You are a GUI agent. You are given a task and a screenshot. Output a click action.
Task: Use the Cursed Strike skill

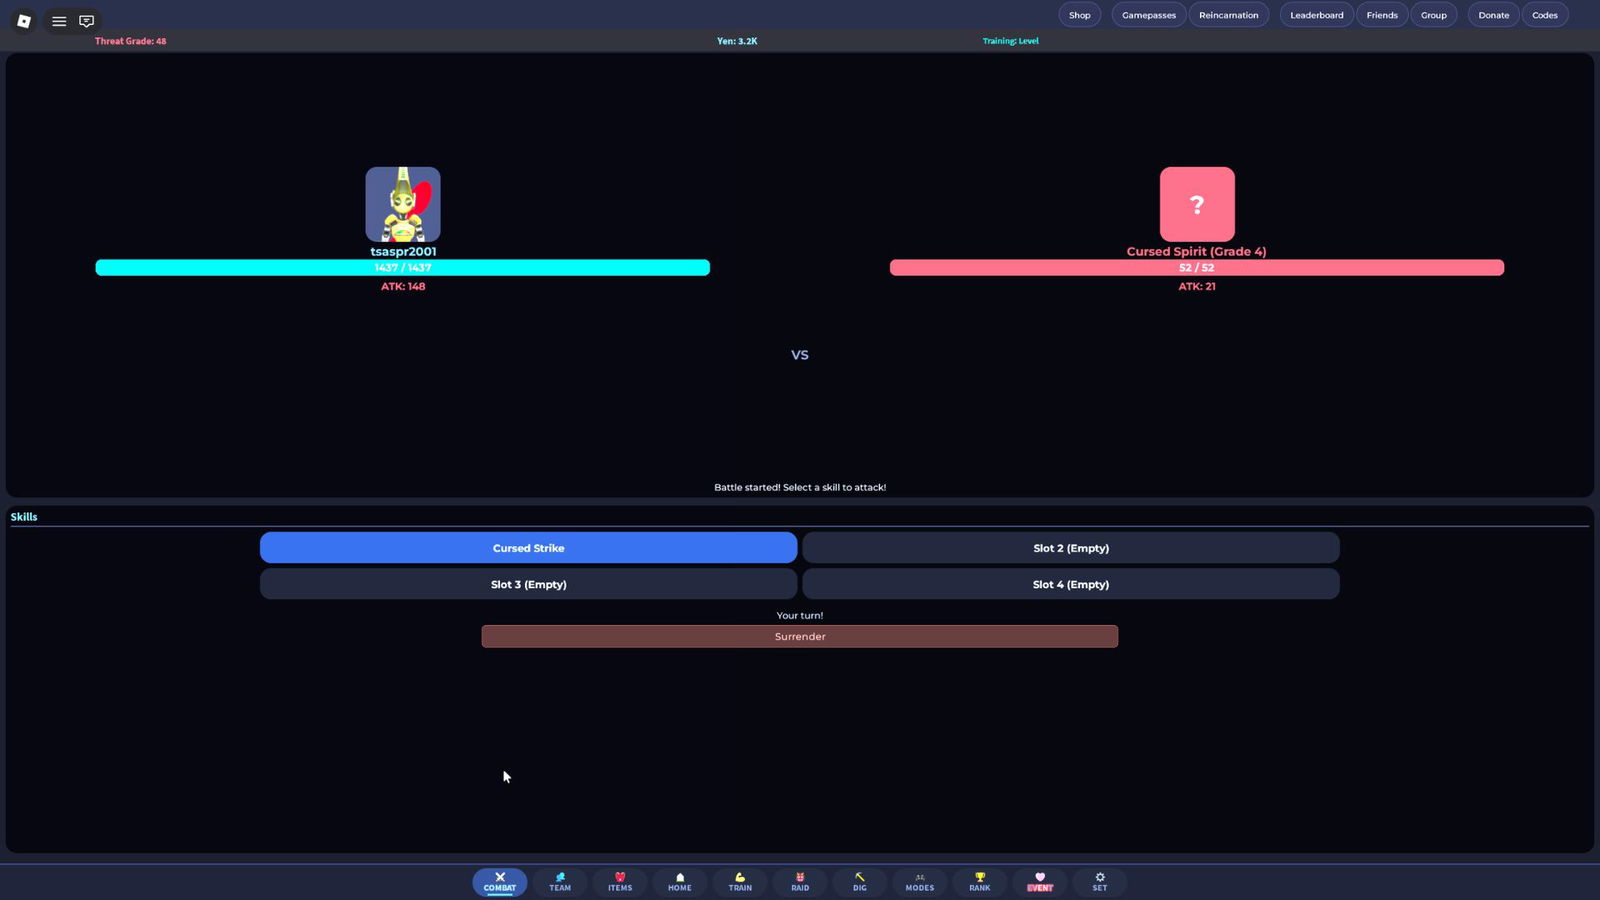[x=528, y=548]
